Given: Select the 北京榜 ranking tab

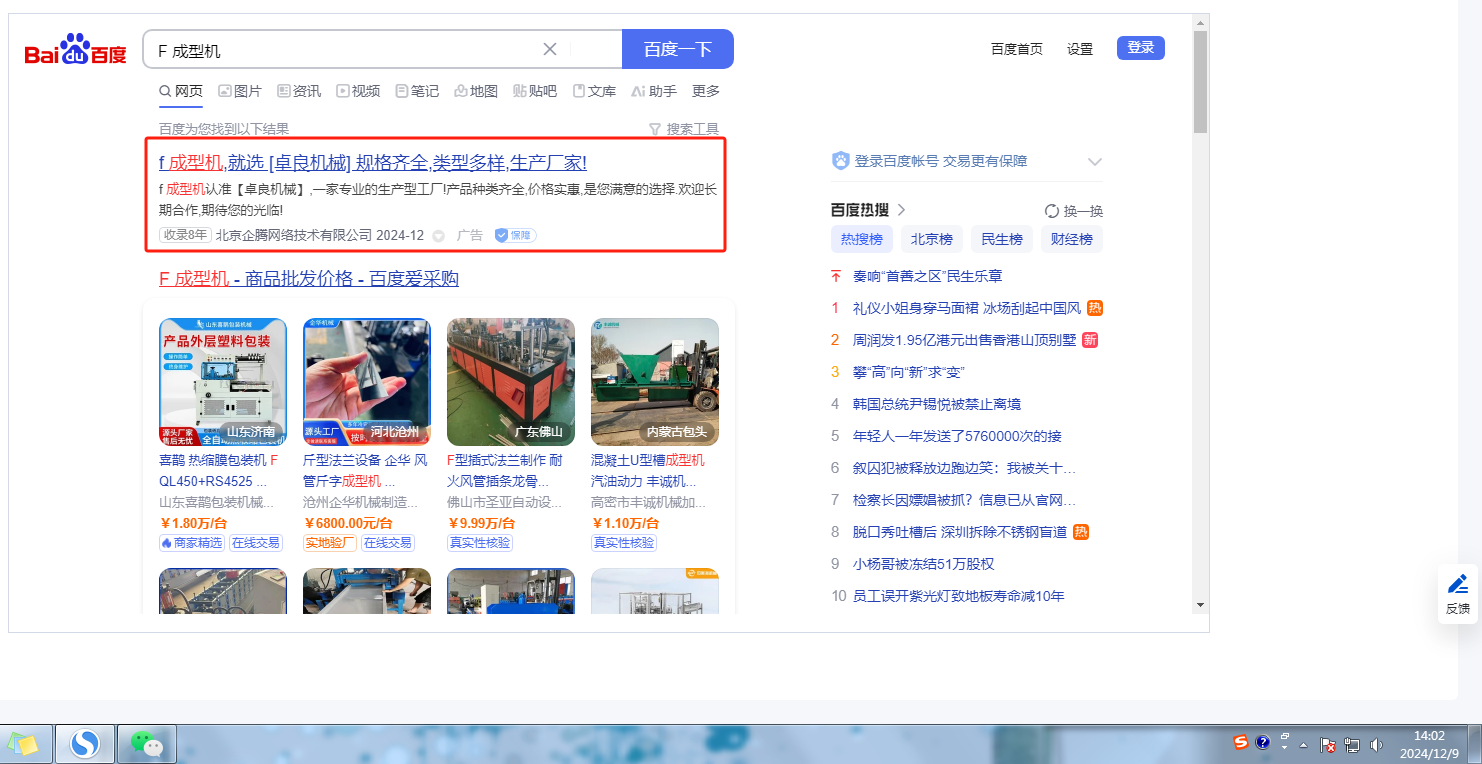Looking at the screenshot, I should point(932,239).
